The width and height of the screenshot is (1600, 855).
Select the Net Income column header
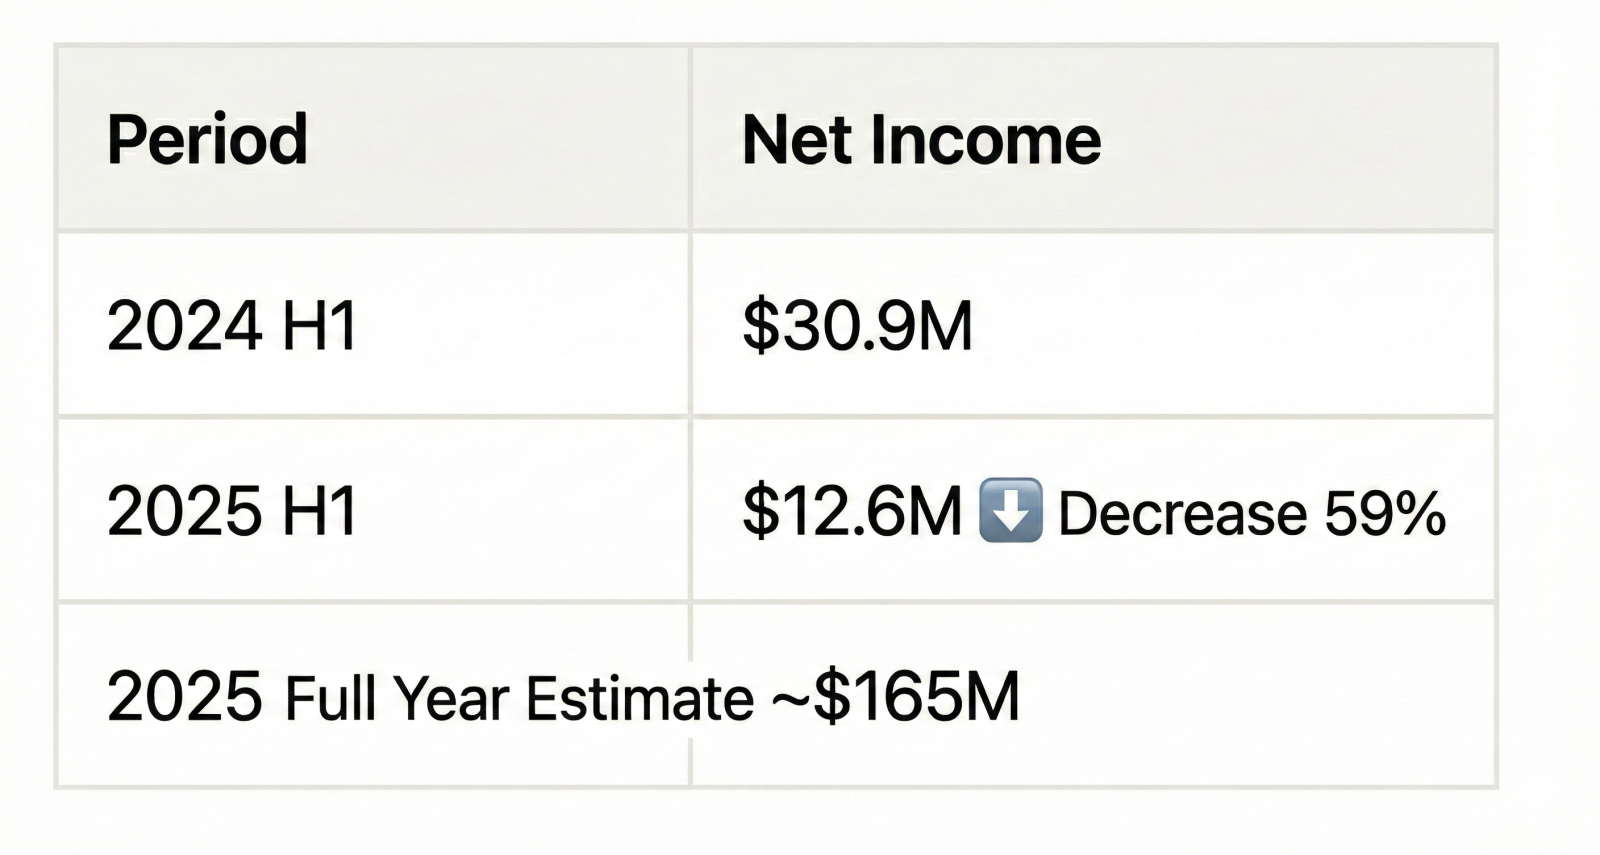click(x=921, y=139)
